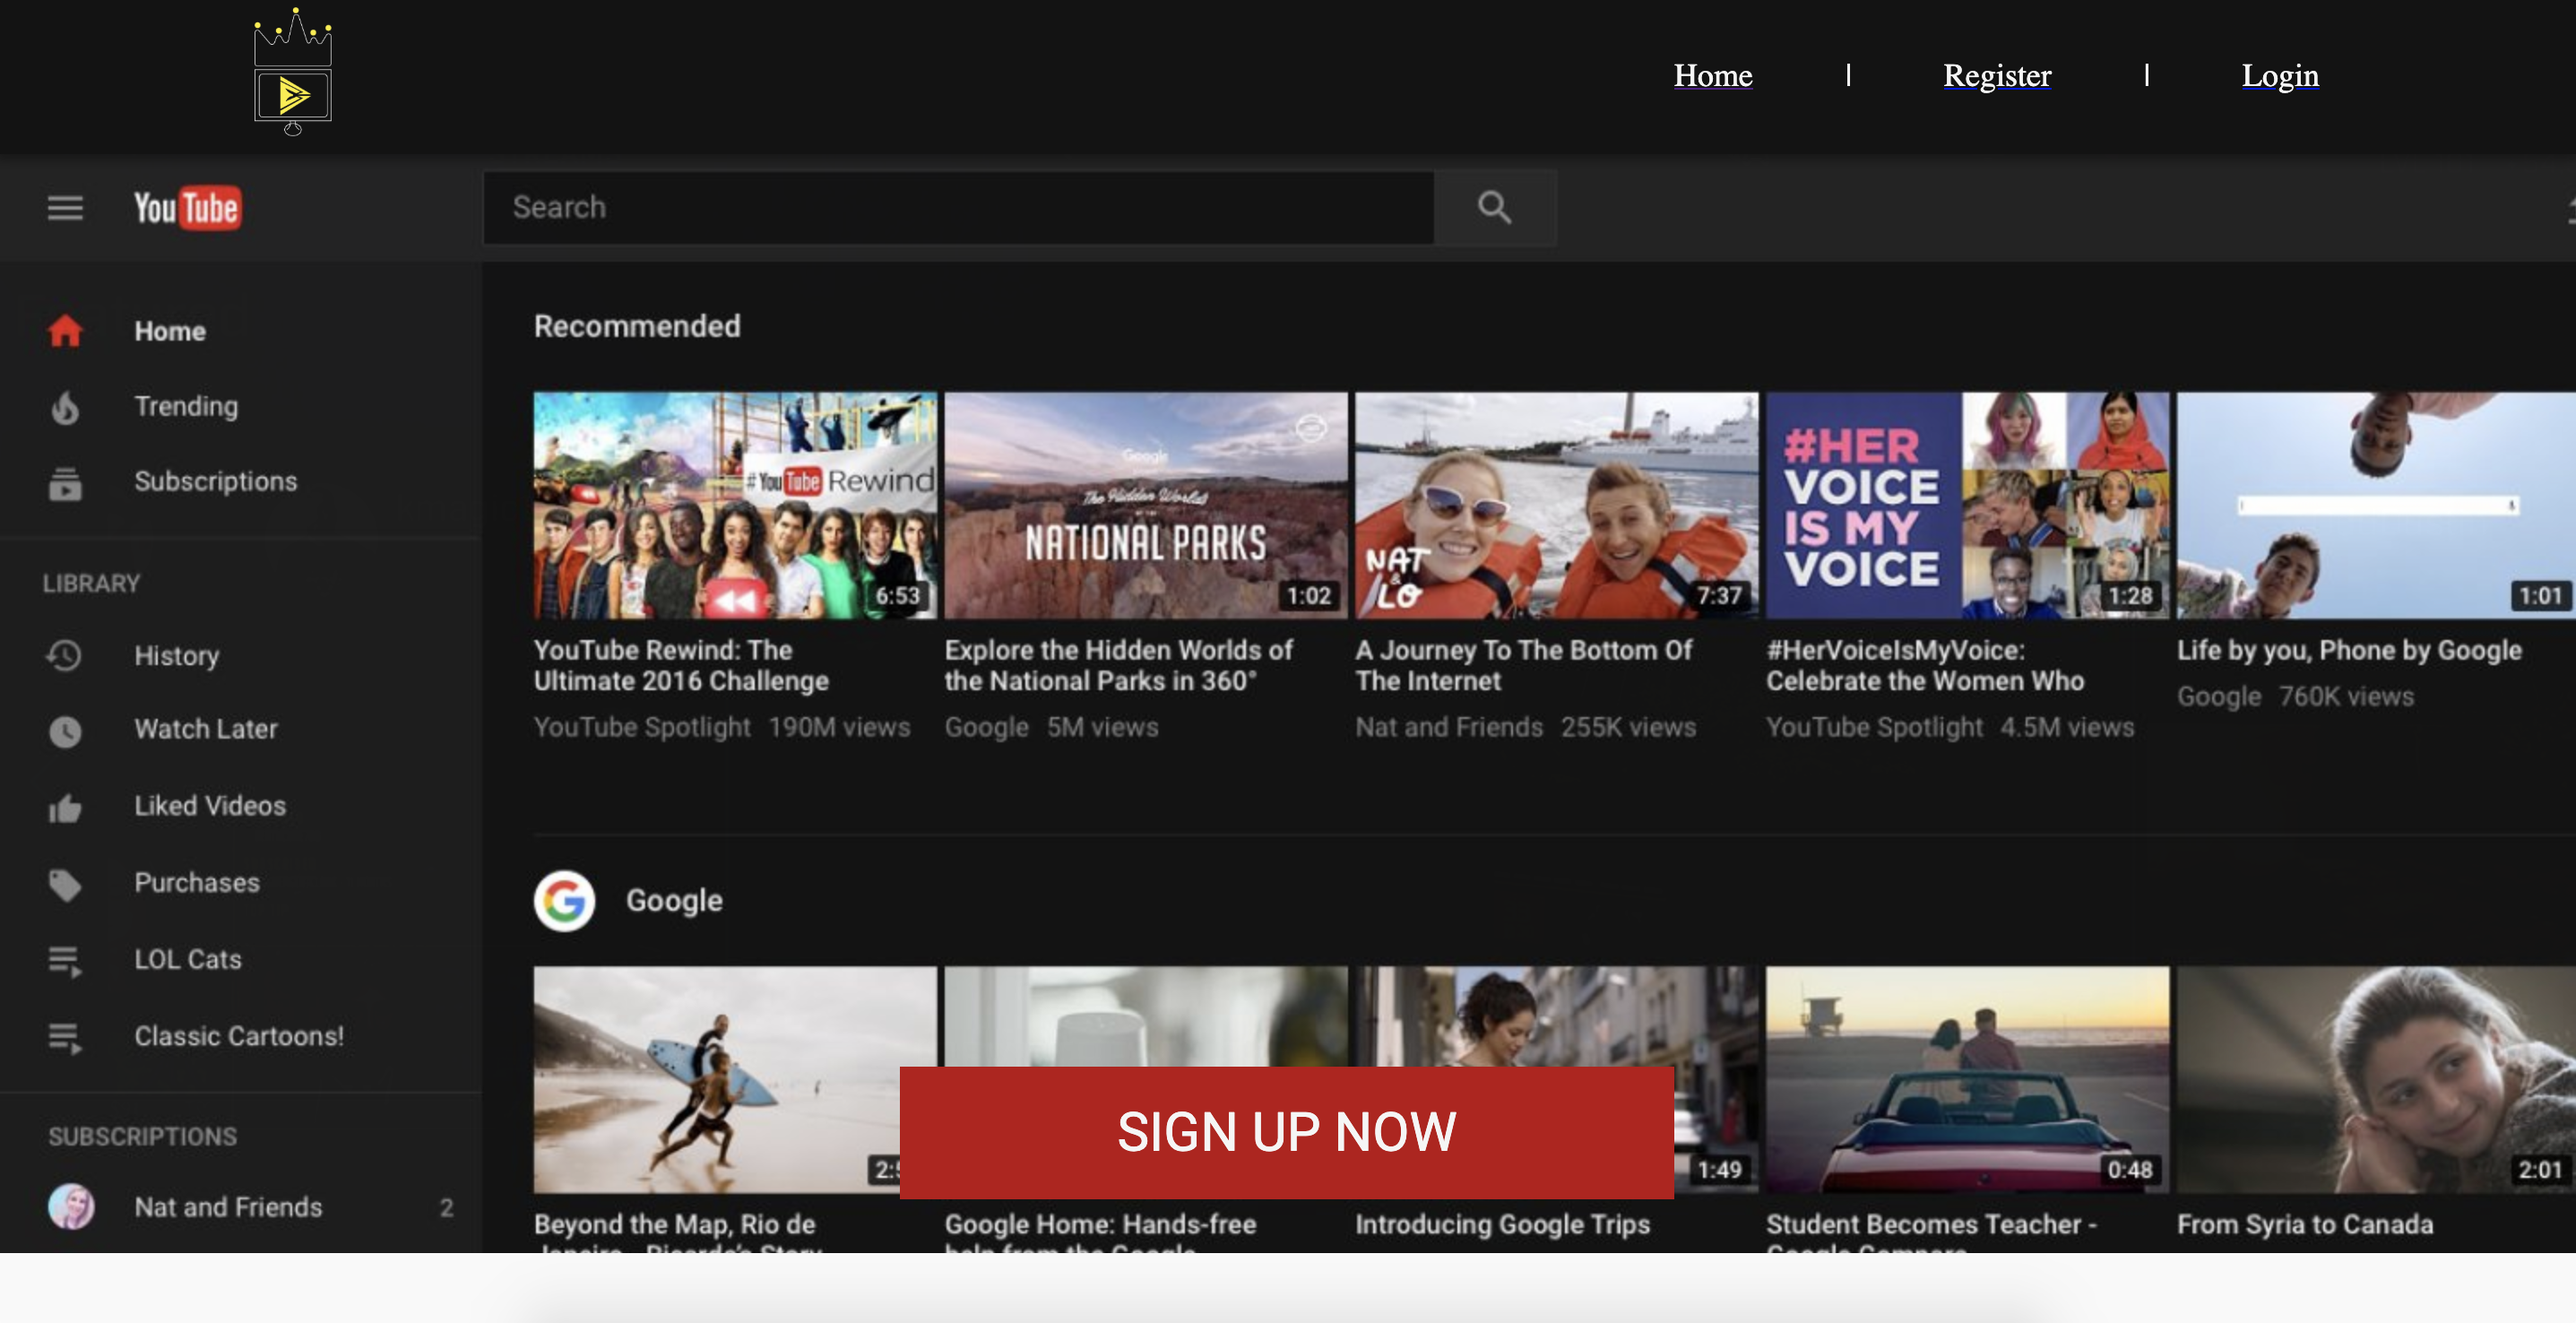
Task: Play the From Syria to Canada thumbnail
Action: pyautogui.click(x=2376, y=1079)
